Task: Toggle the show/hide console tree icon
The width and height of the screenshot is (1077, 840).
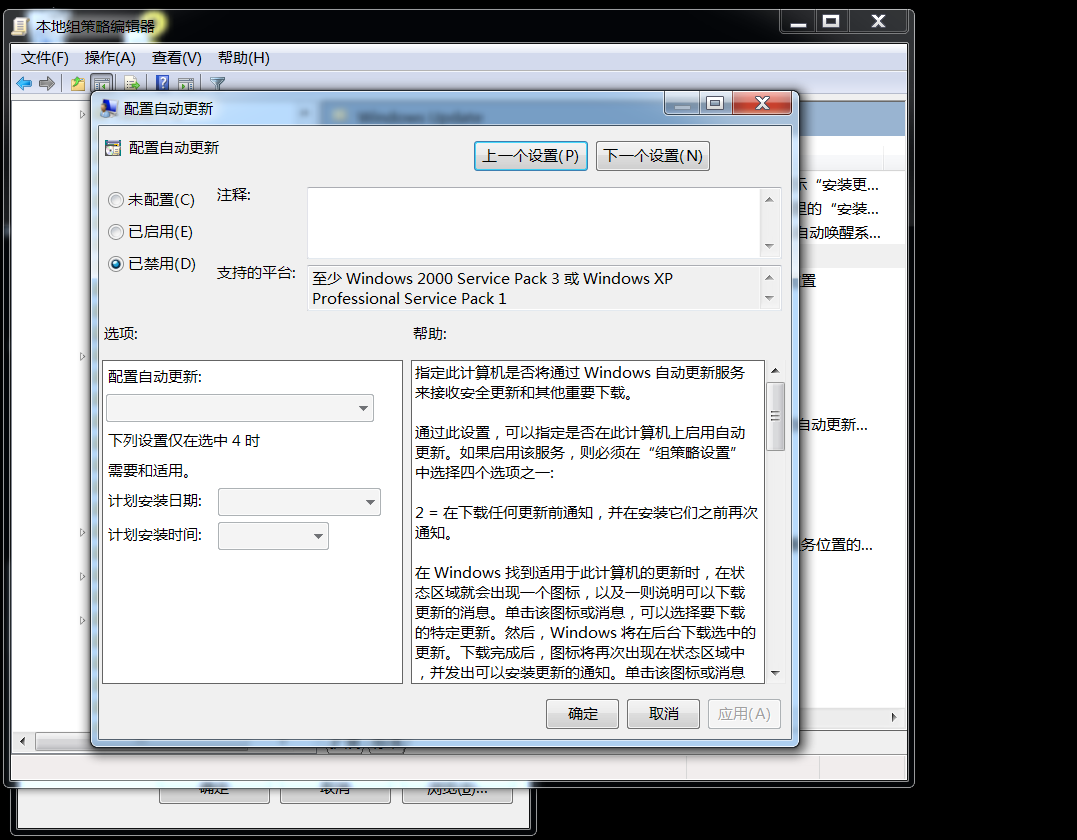Action: click(x=102, y=84)
